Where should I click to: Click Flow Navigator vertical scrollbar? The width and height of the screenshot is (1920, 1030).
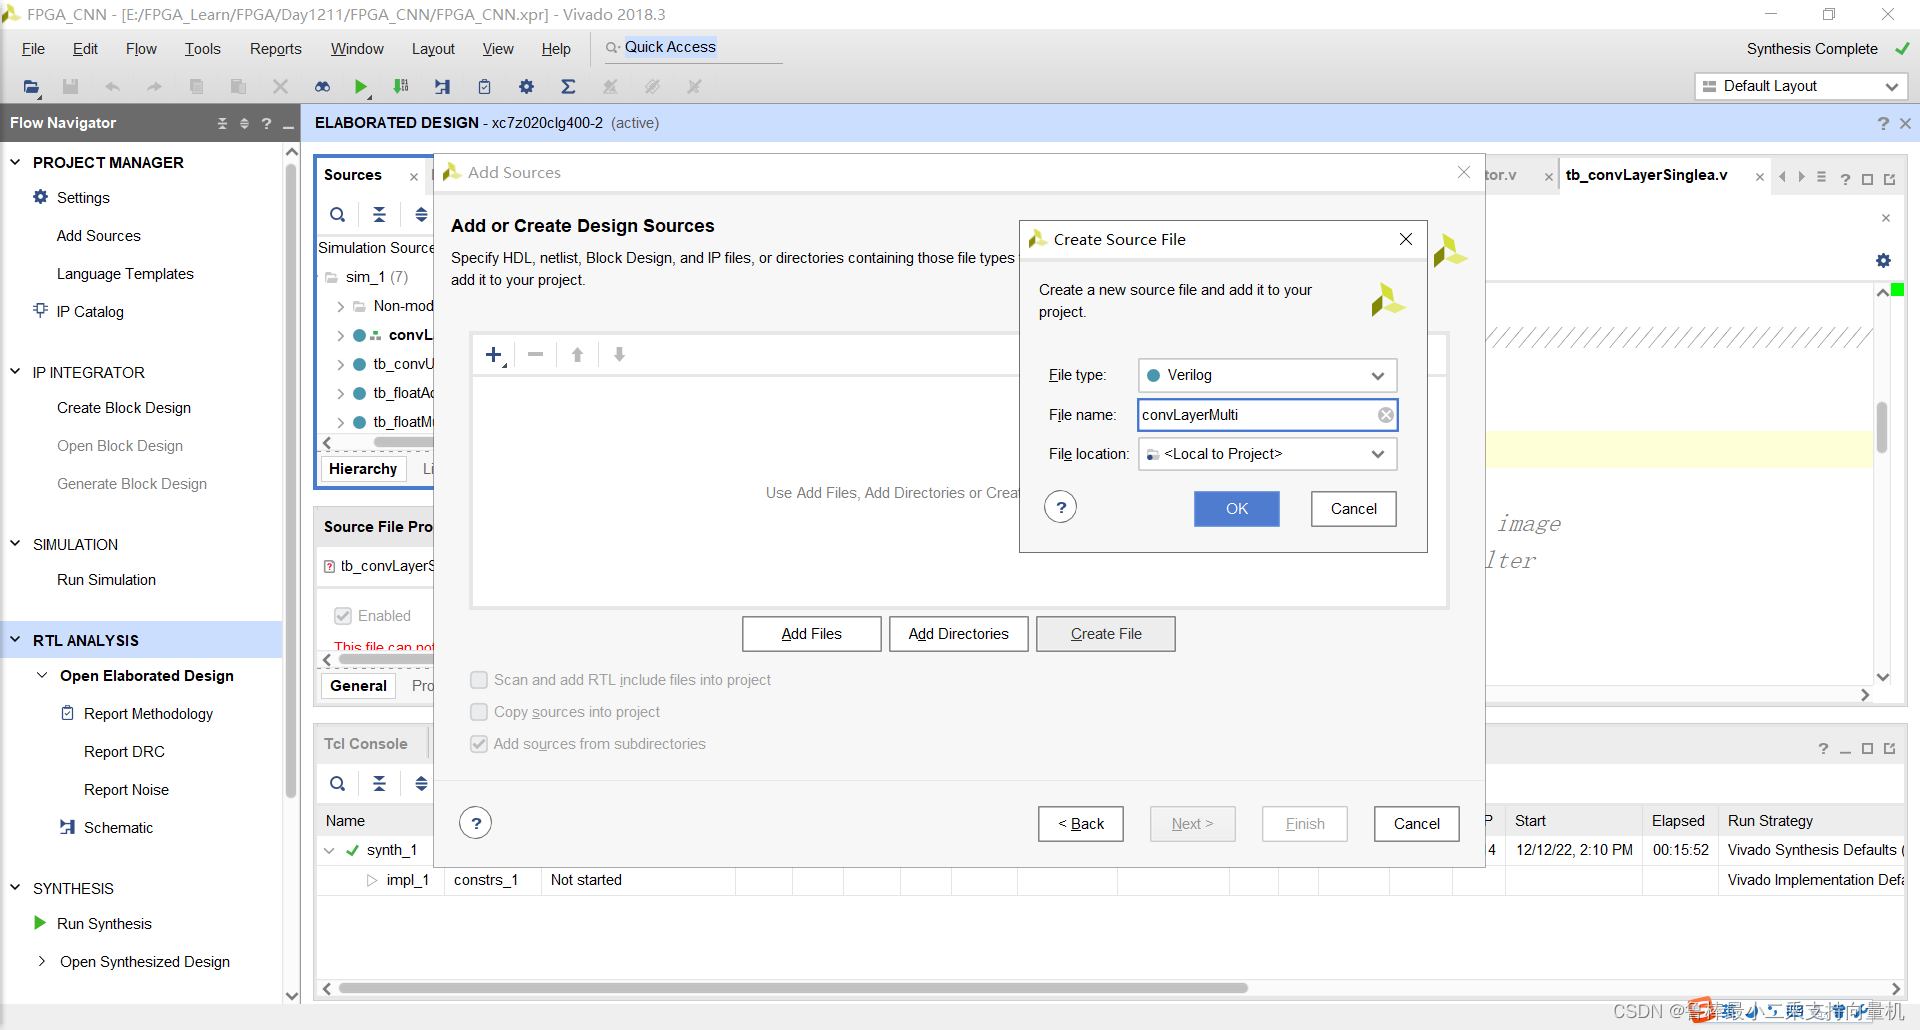point(292,480)
